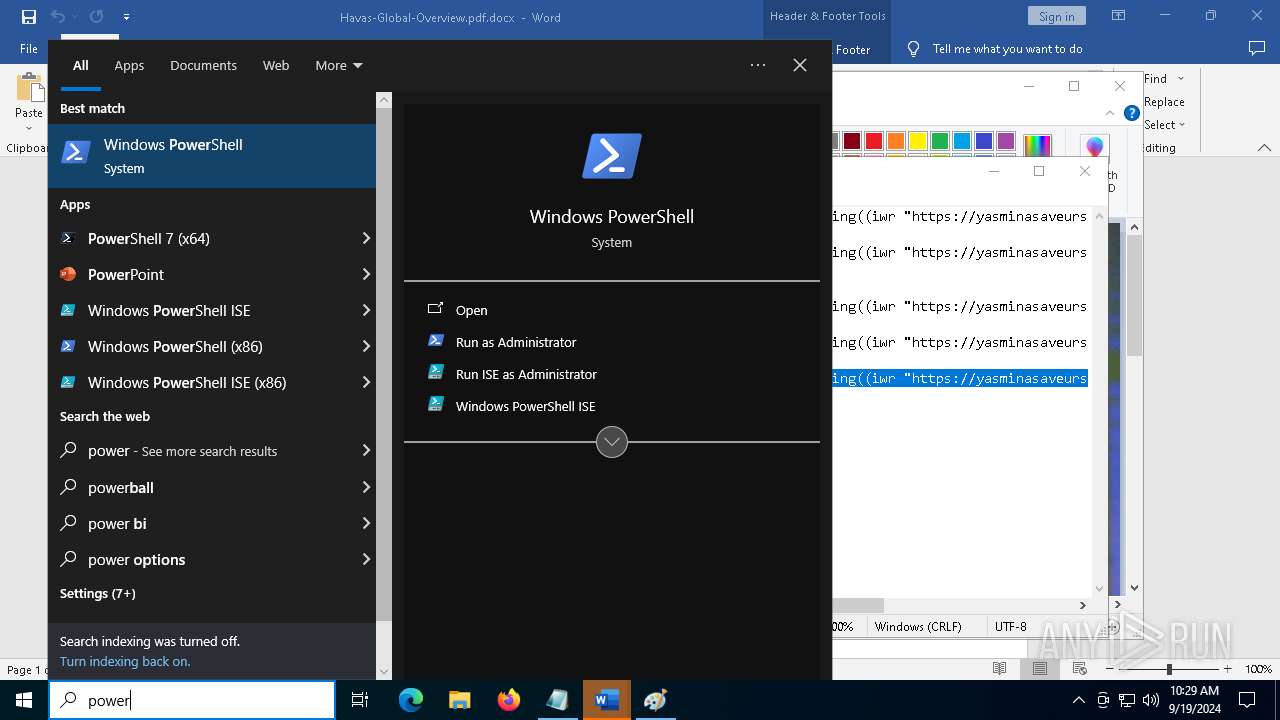Click the Save icon in Word title bar

[29, 17]
